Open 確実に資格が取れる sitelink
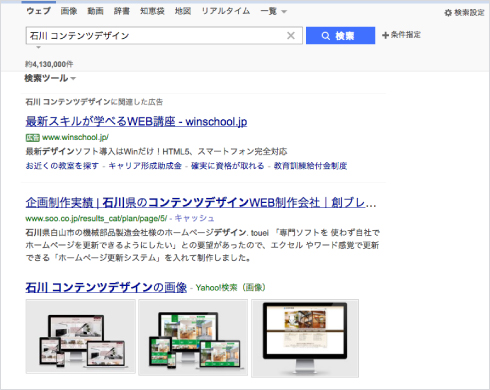 [x=227, y=166]
